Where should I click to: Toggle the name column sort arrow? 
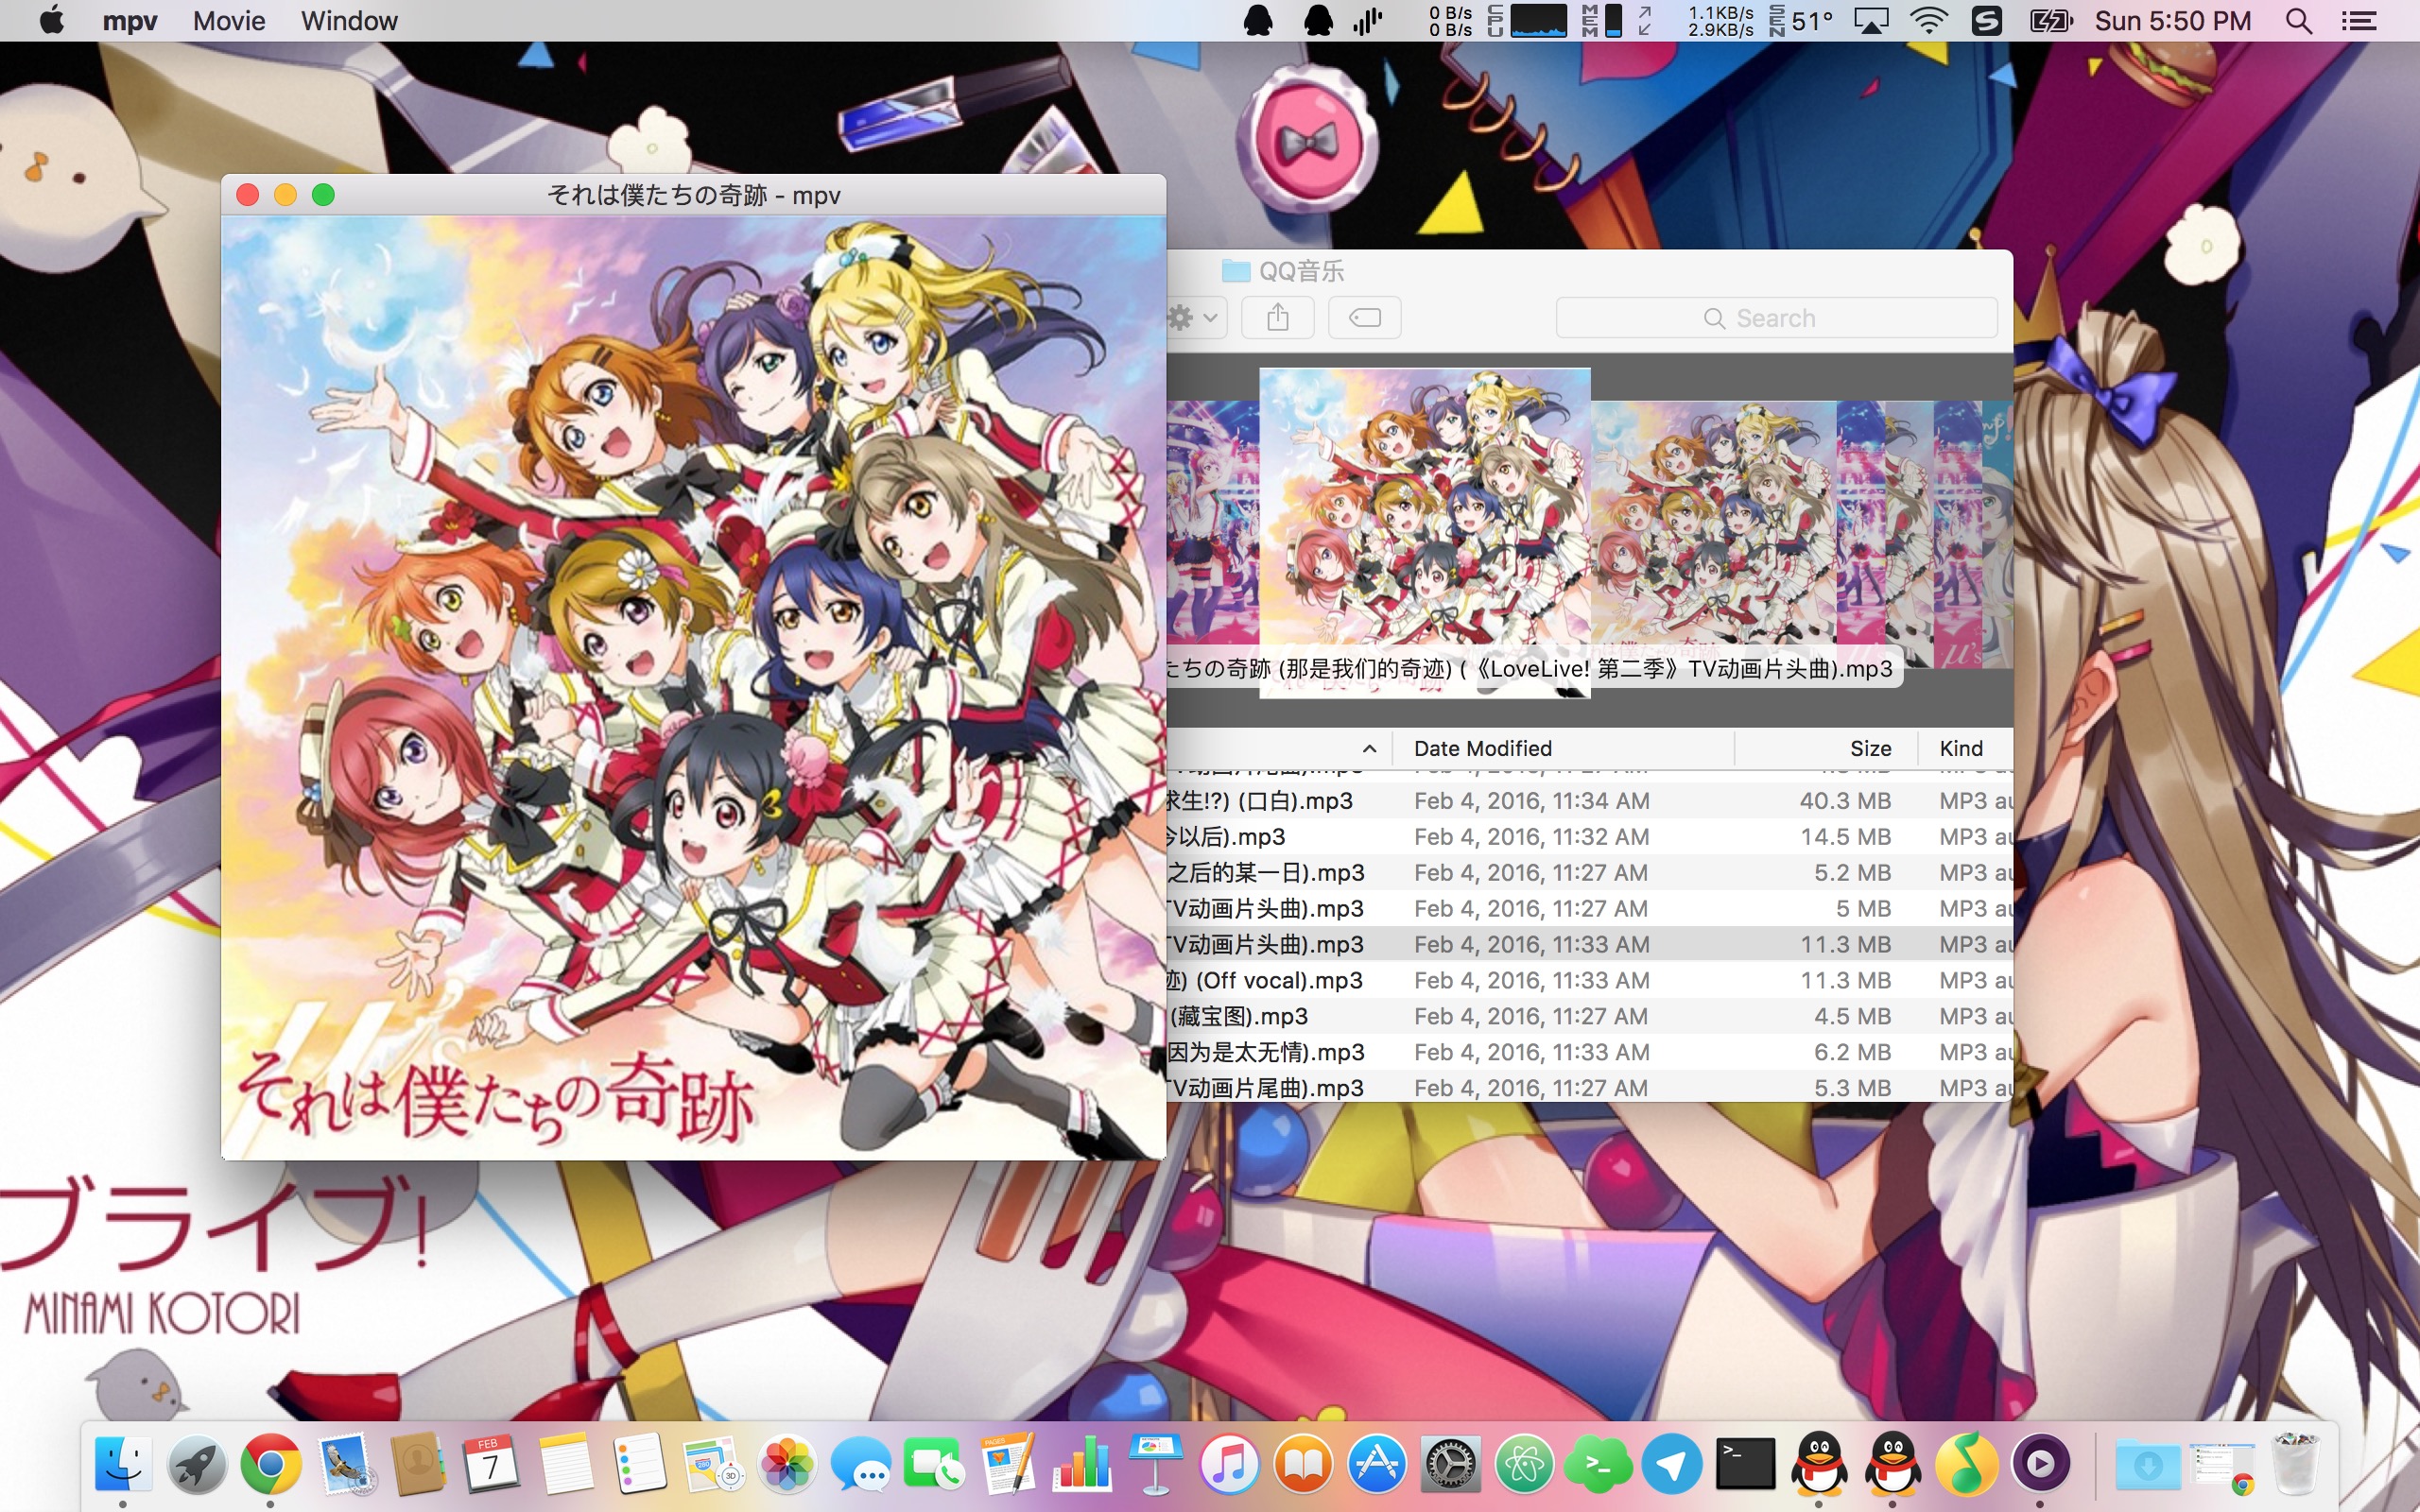pyautogui.click(x=1369, y=748)
